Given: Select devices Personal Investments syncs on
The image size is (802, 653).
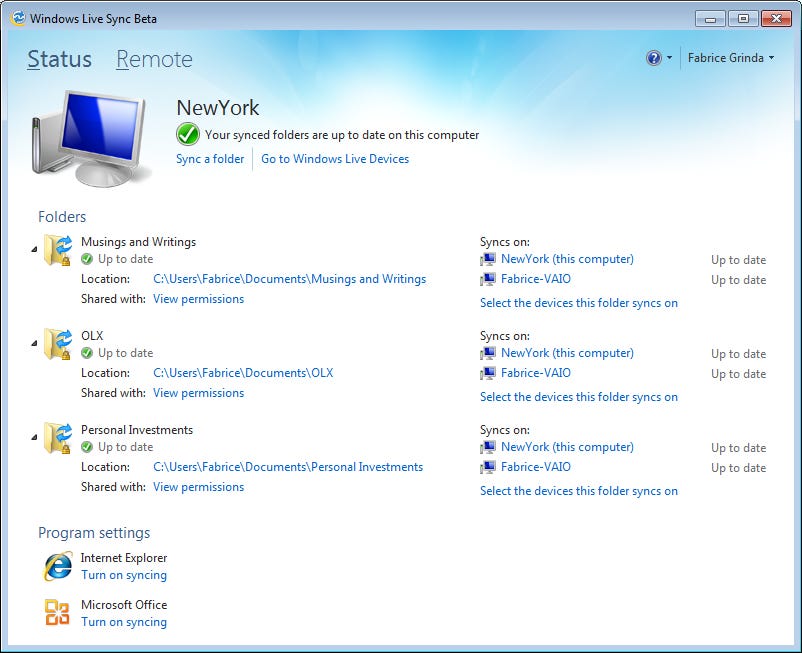Looking at the screenshot, I should click(579, 491).
